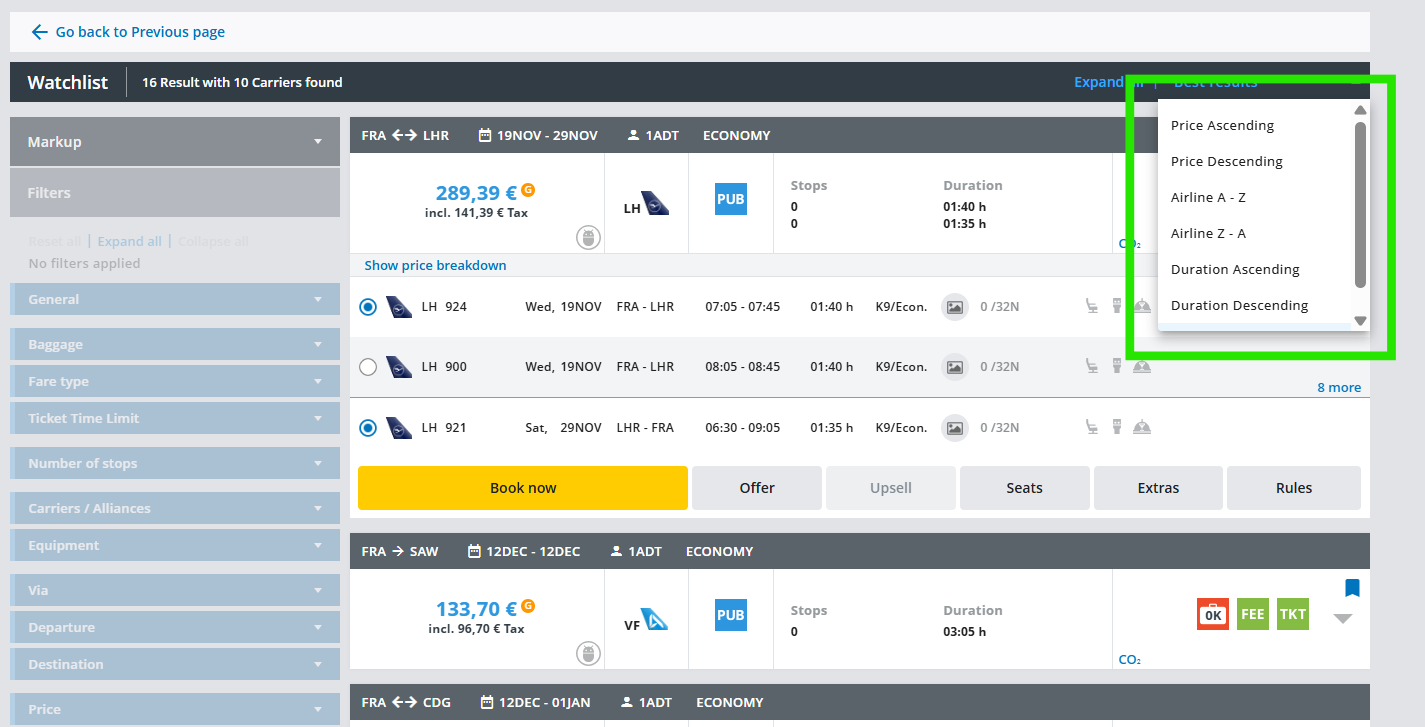Select the LH 924 flight radio button
Viewport: 1425px width, 727px height.
(x=368, y=307)
